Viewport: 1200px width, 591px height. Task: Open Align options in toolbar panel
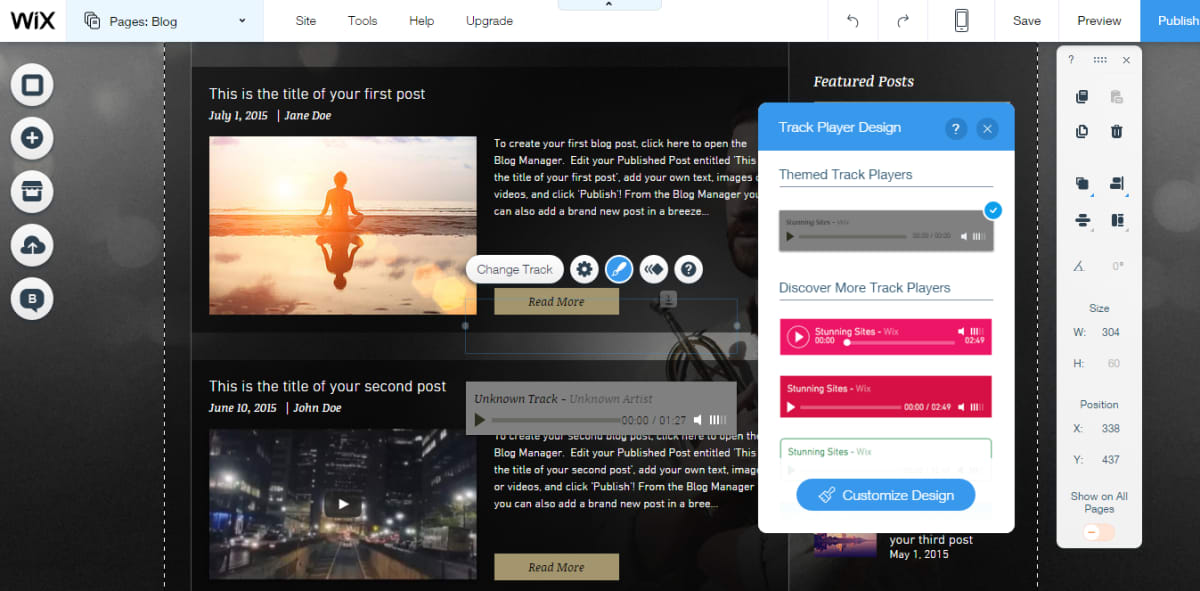[1118, 184]
